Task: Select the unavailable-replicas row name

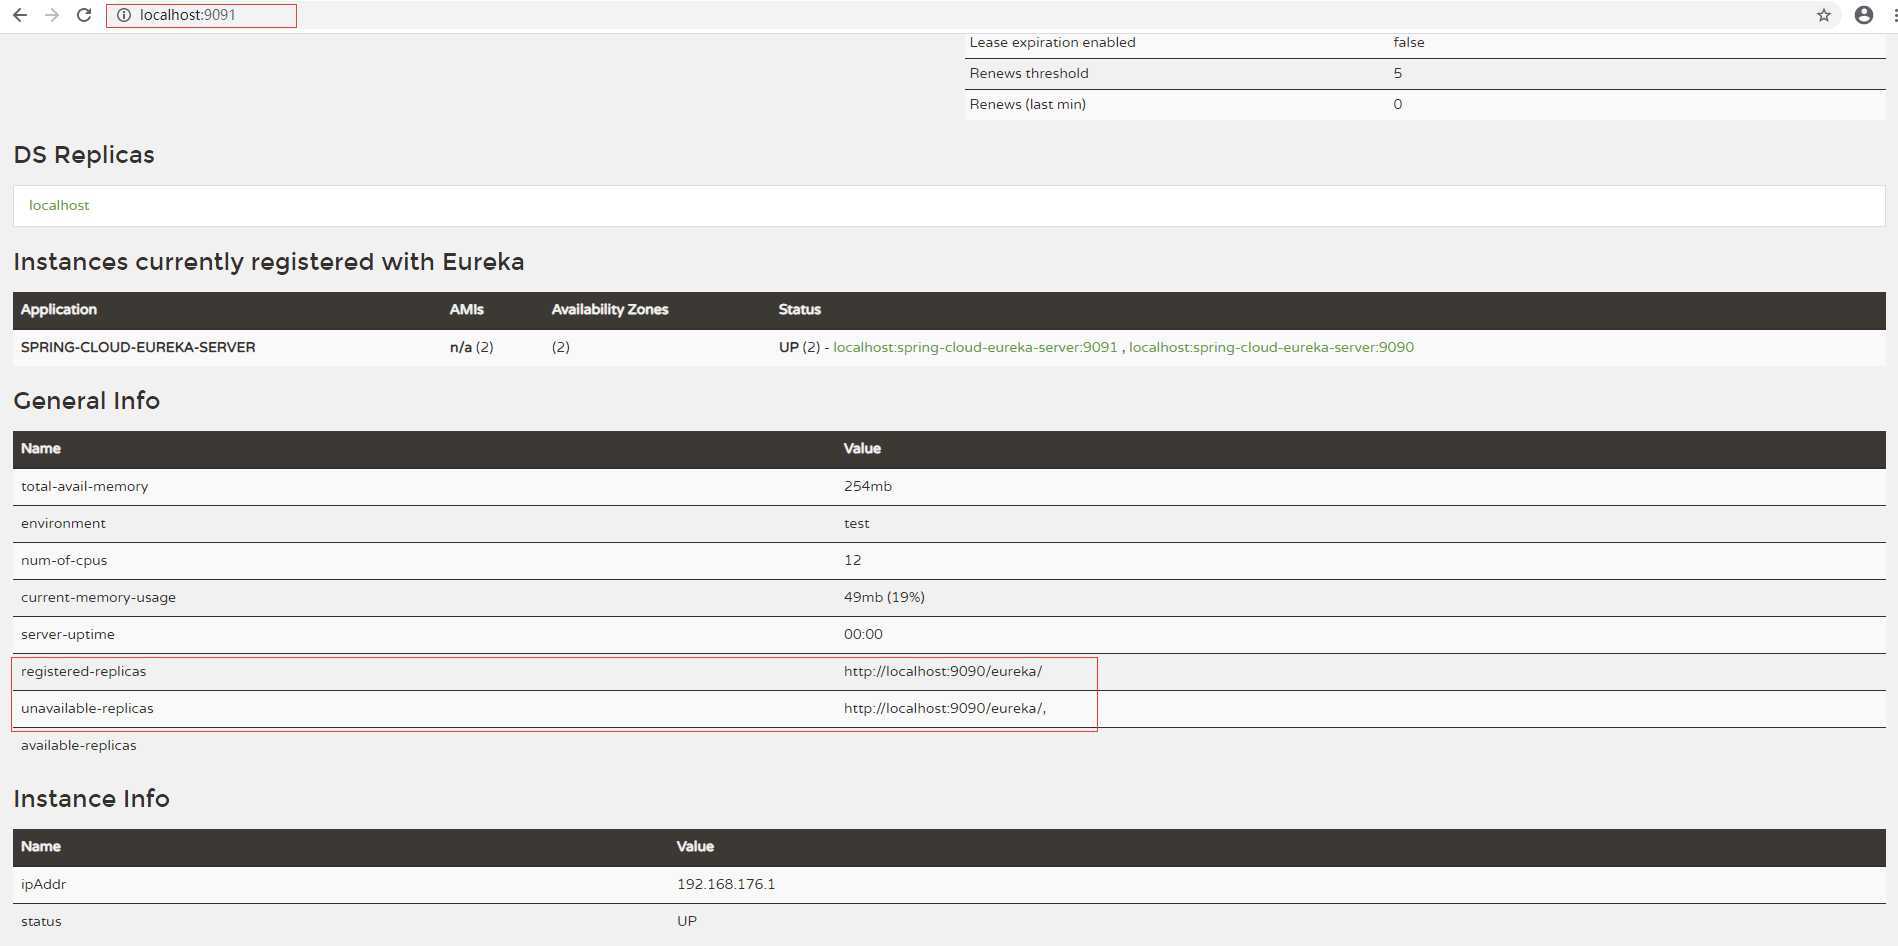Action: pyautogui.click(x=87, y=708)
